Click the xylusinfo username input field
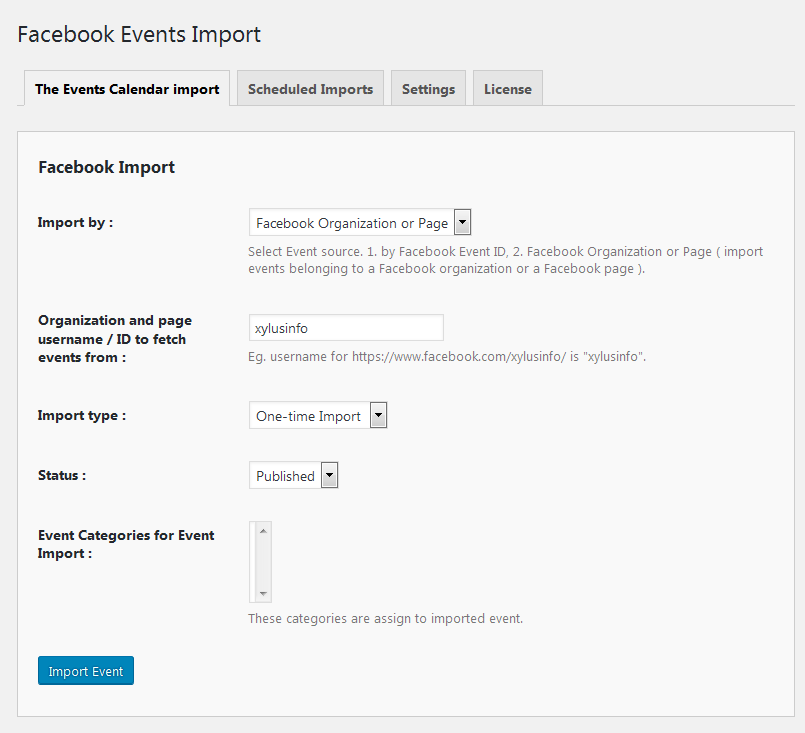 click(346, 328)
